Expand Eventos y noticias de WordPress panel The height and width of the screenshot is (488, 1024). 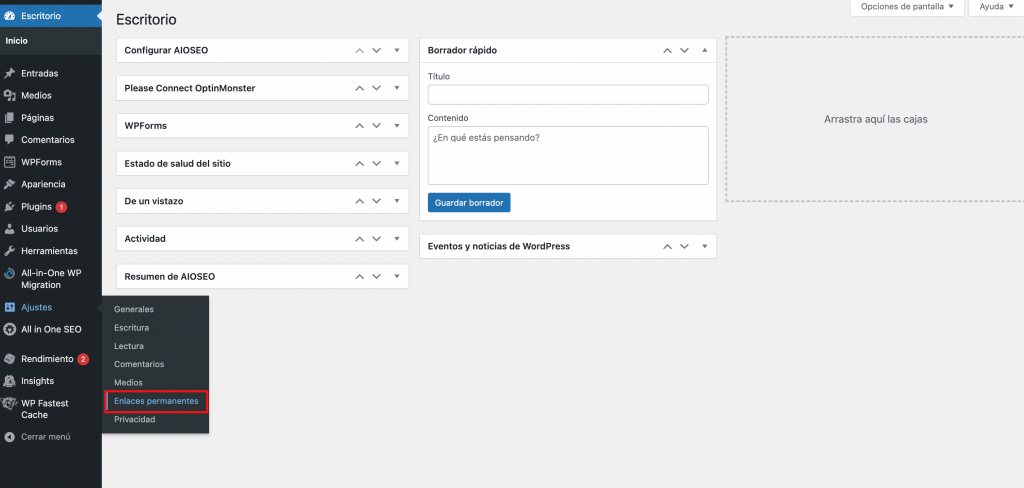[x=705, y=246]
